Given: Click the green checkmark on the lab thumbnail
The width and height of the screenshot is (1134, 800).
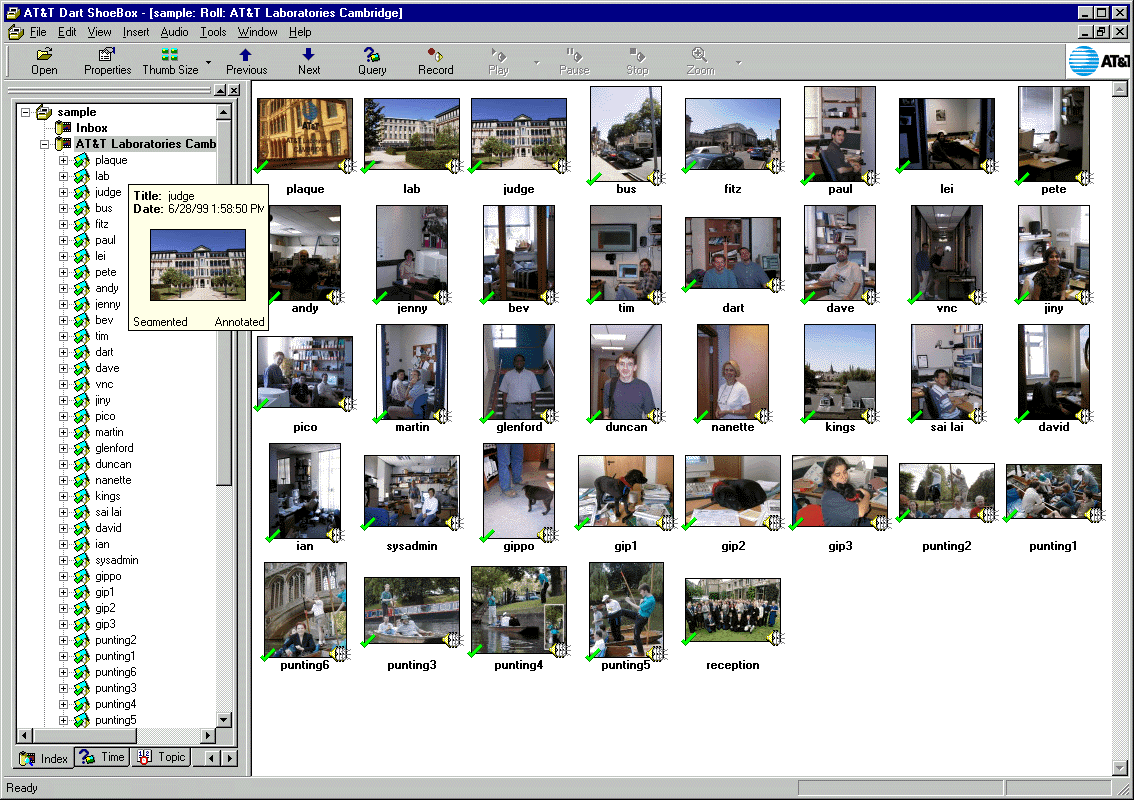Looking at the screenshot, I should tap(369, 167).
